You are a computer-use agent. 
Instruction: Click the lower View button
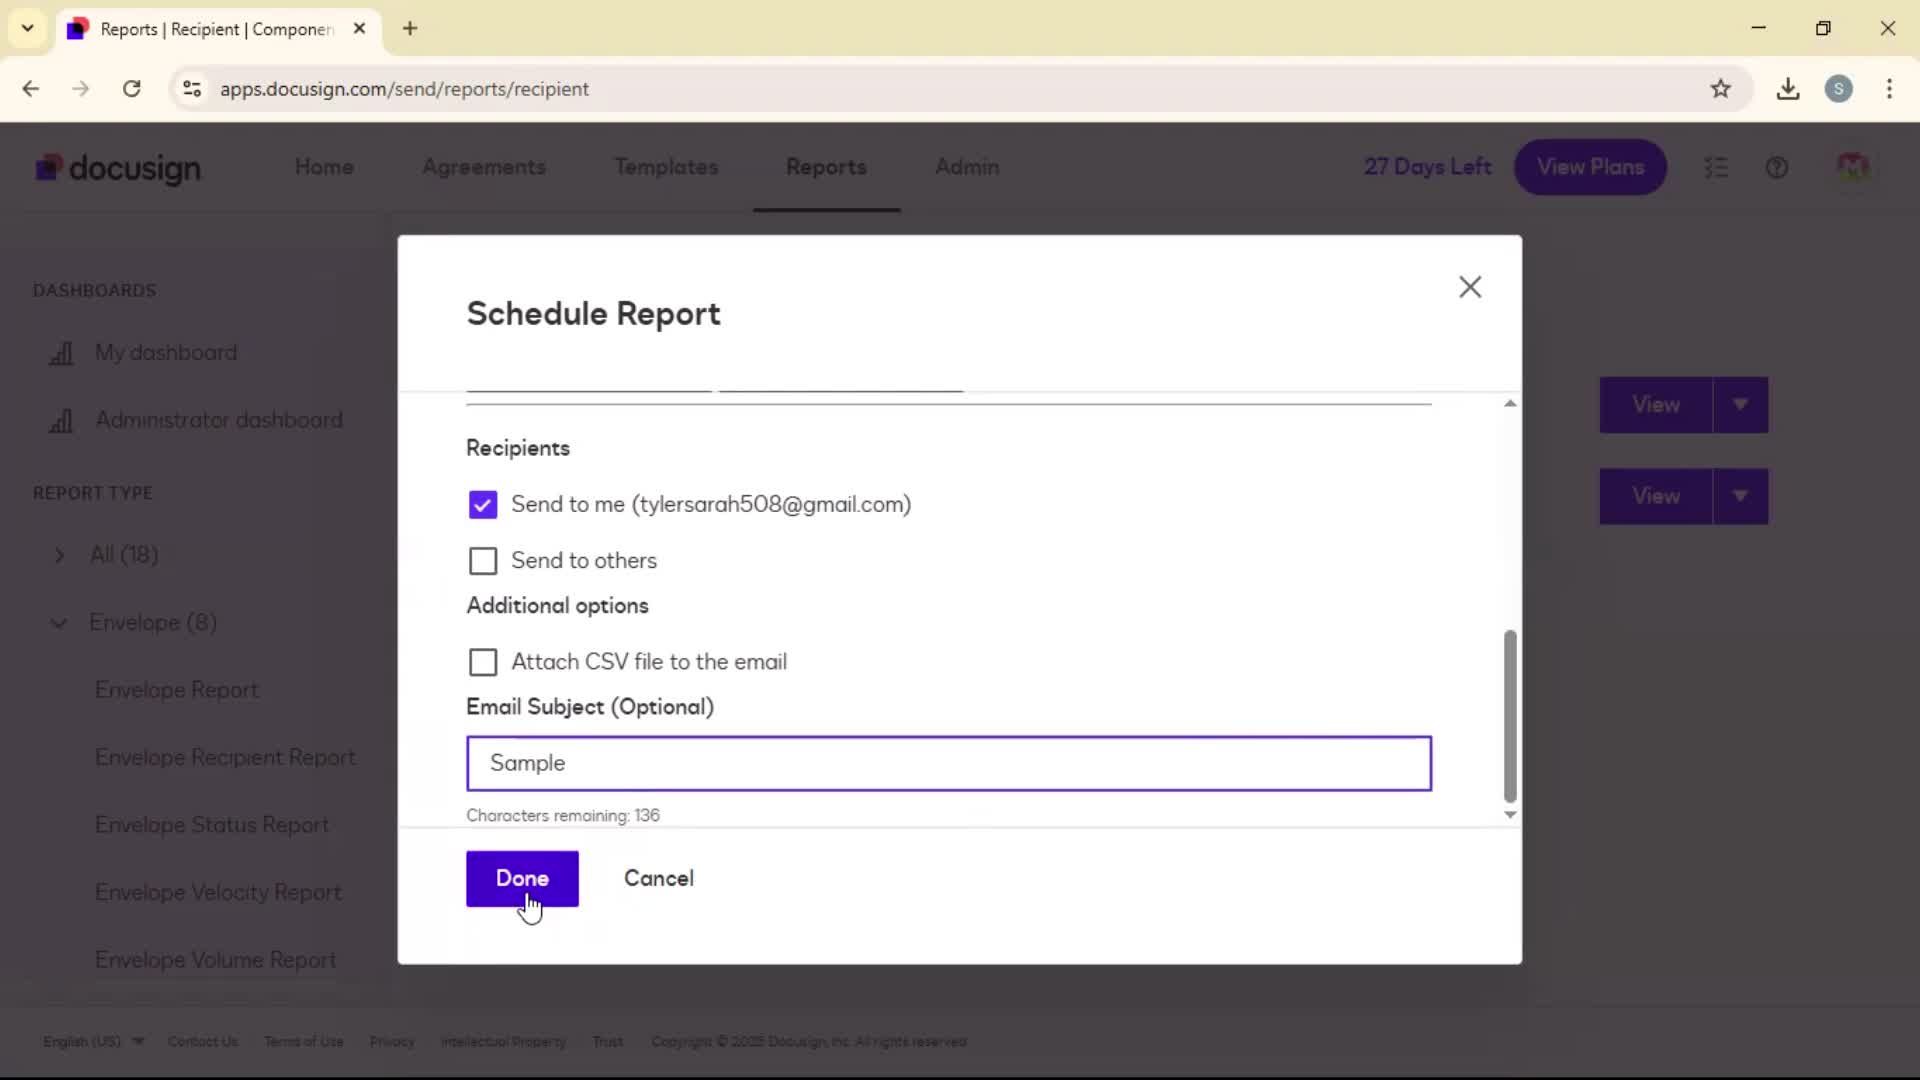[x=1656, y=496]
